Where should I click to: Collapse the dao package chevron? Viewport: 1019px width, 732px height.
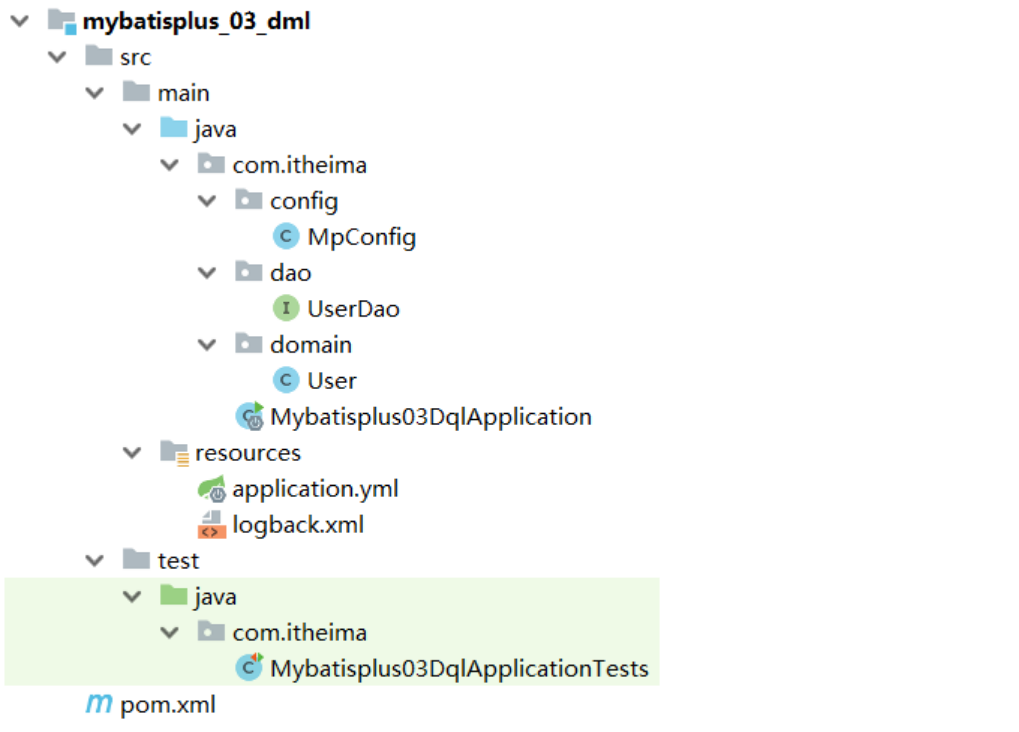coord(207,272)
